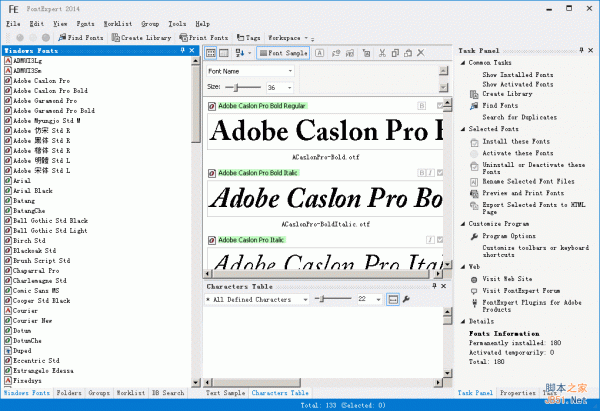Click the copy icon in preview toolbar
600x411 pixels.
tap(395, 53)
